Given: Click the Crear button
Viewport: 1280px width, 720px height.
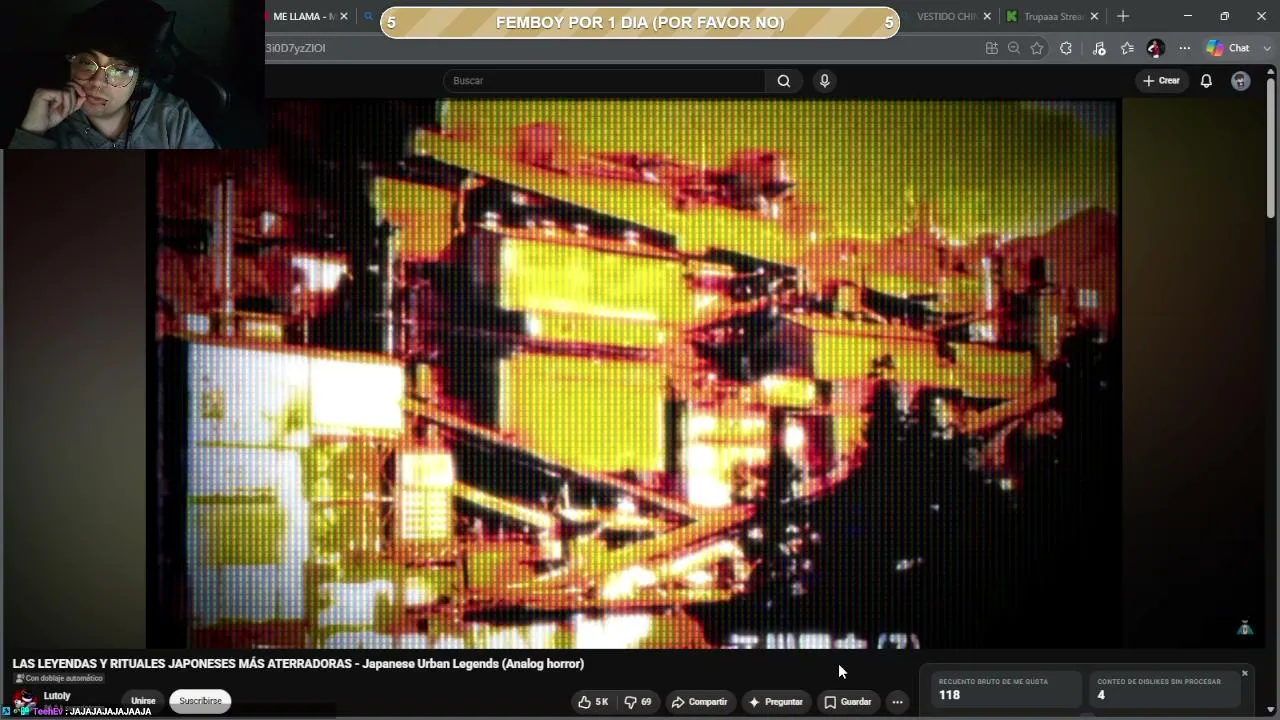Looking at the screenshot, I should pyautogui.click(x=1161, y=81).
